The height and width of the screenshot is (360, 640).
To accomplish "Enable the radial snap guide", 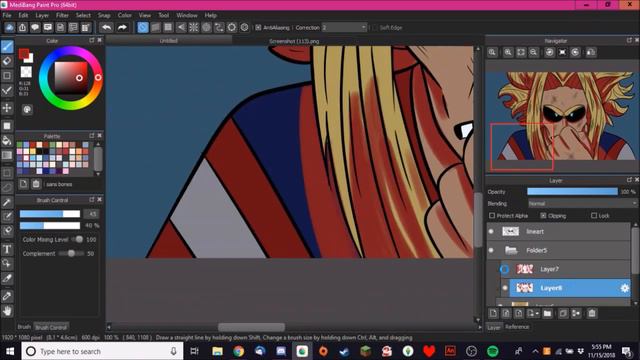I will 193,27.
